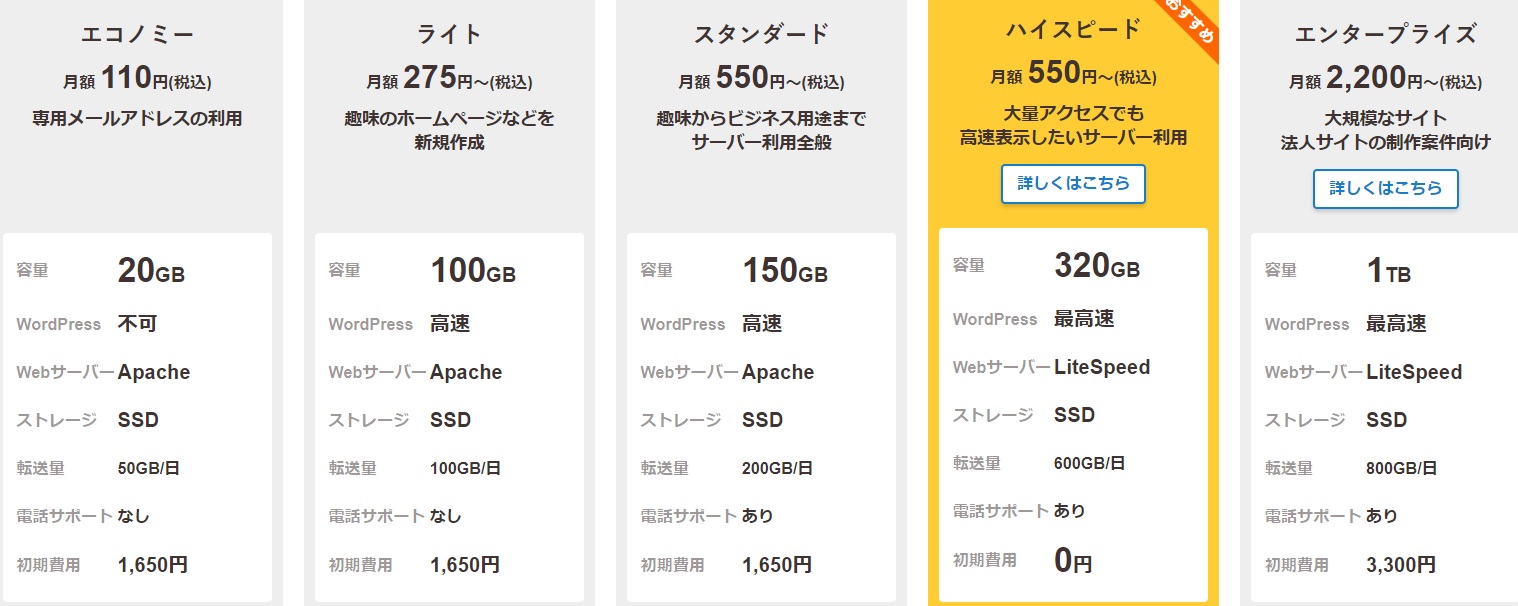Image resolution: width=1518 pixels, height=606 pixels.
Task: Select the エコノミー plan heading
Action: pos(137,35)
